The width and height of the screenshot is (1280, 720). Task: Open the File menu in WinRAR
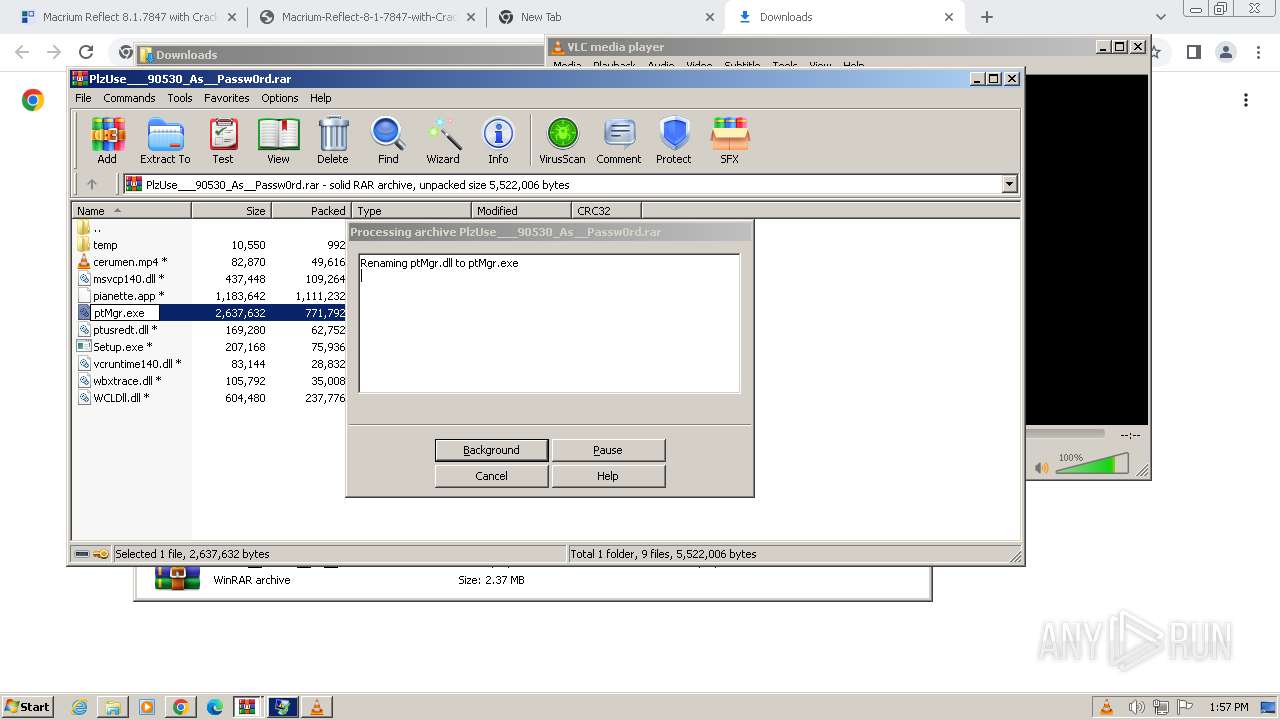click(x=83, y=98)
